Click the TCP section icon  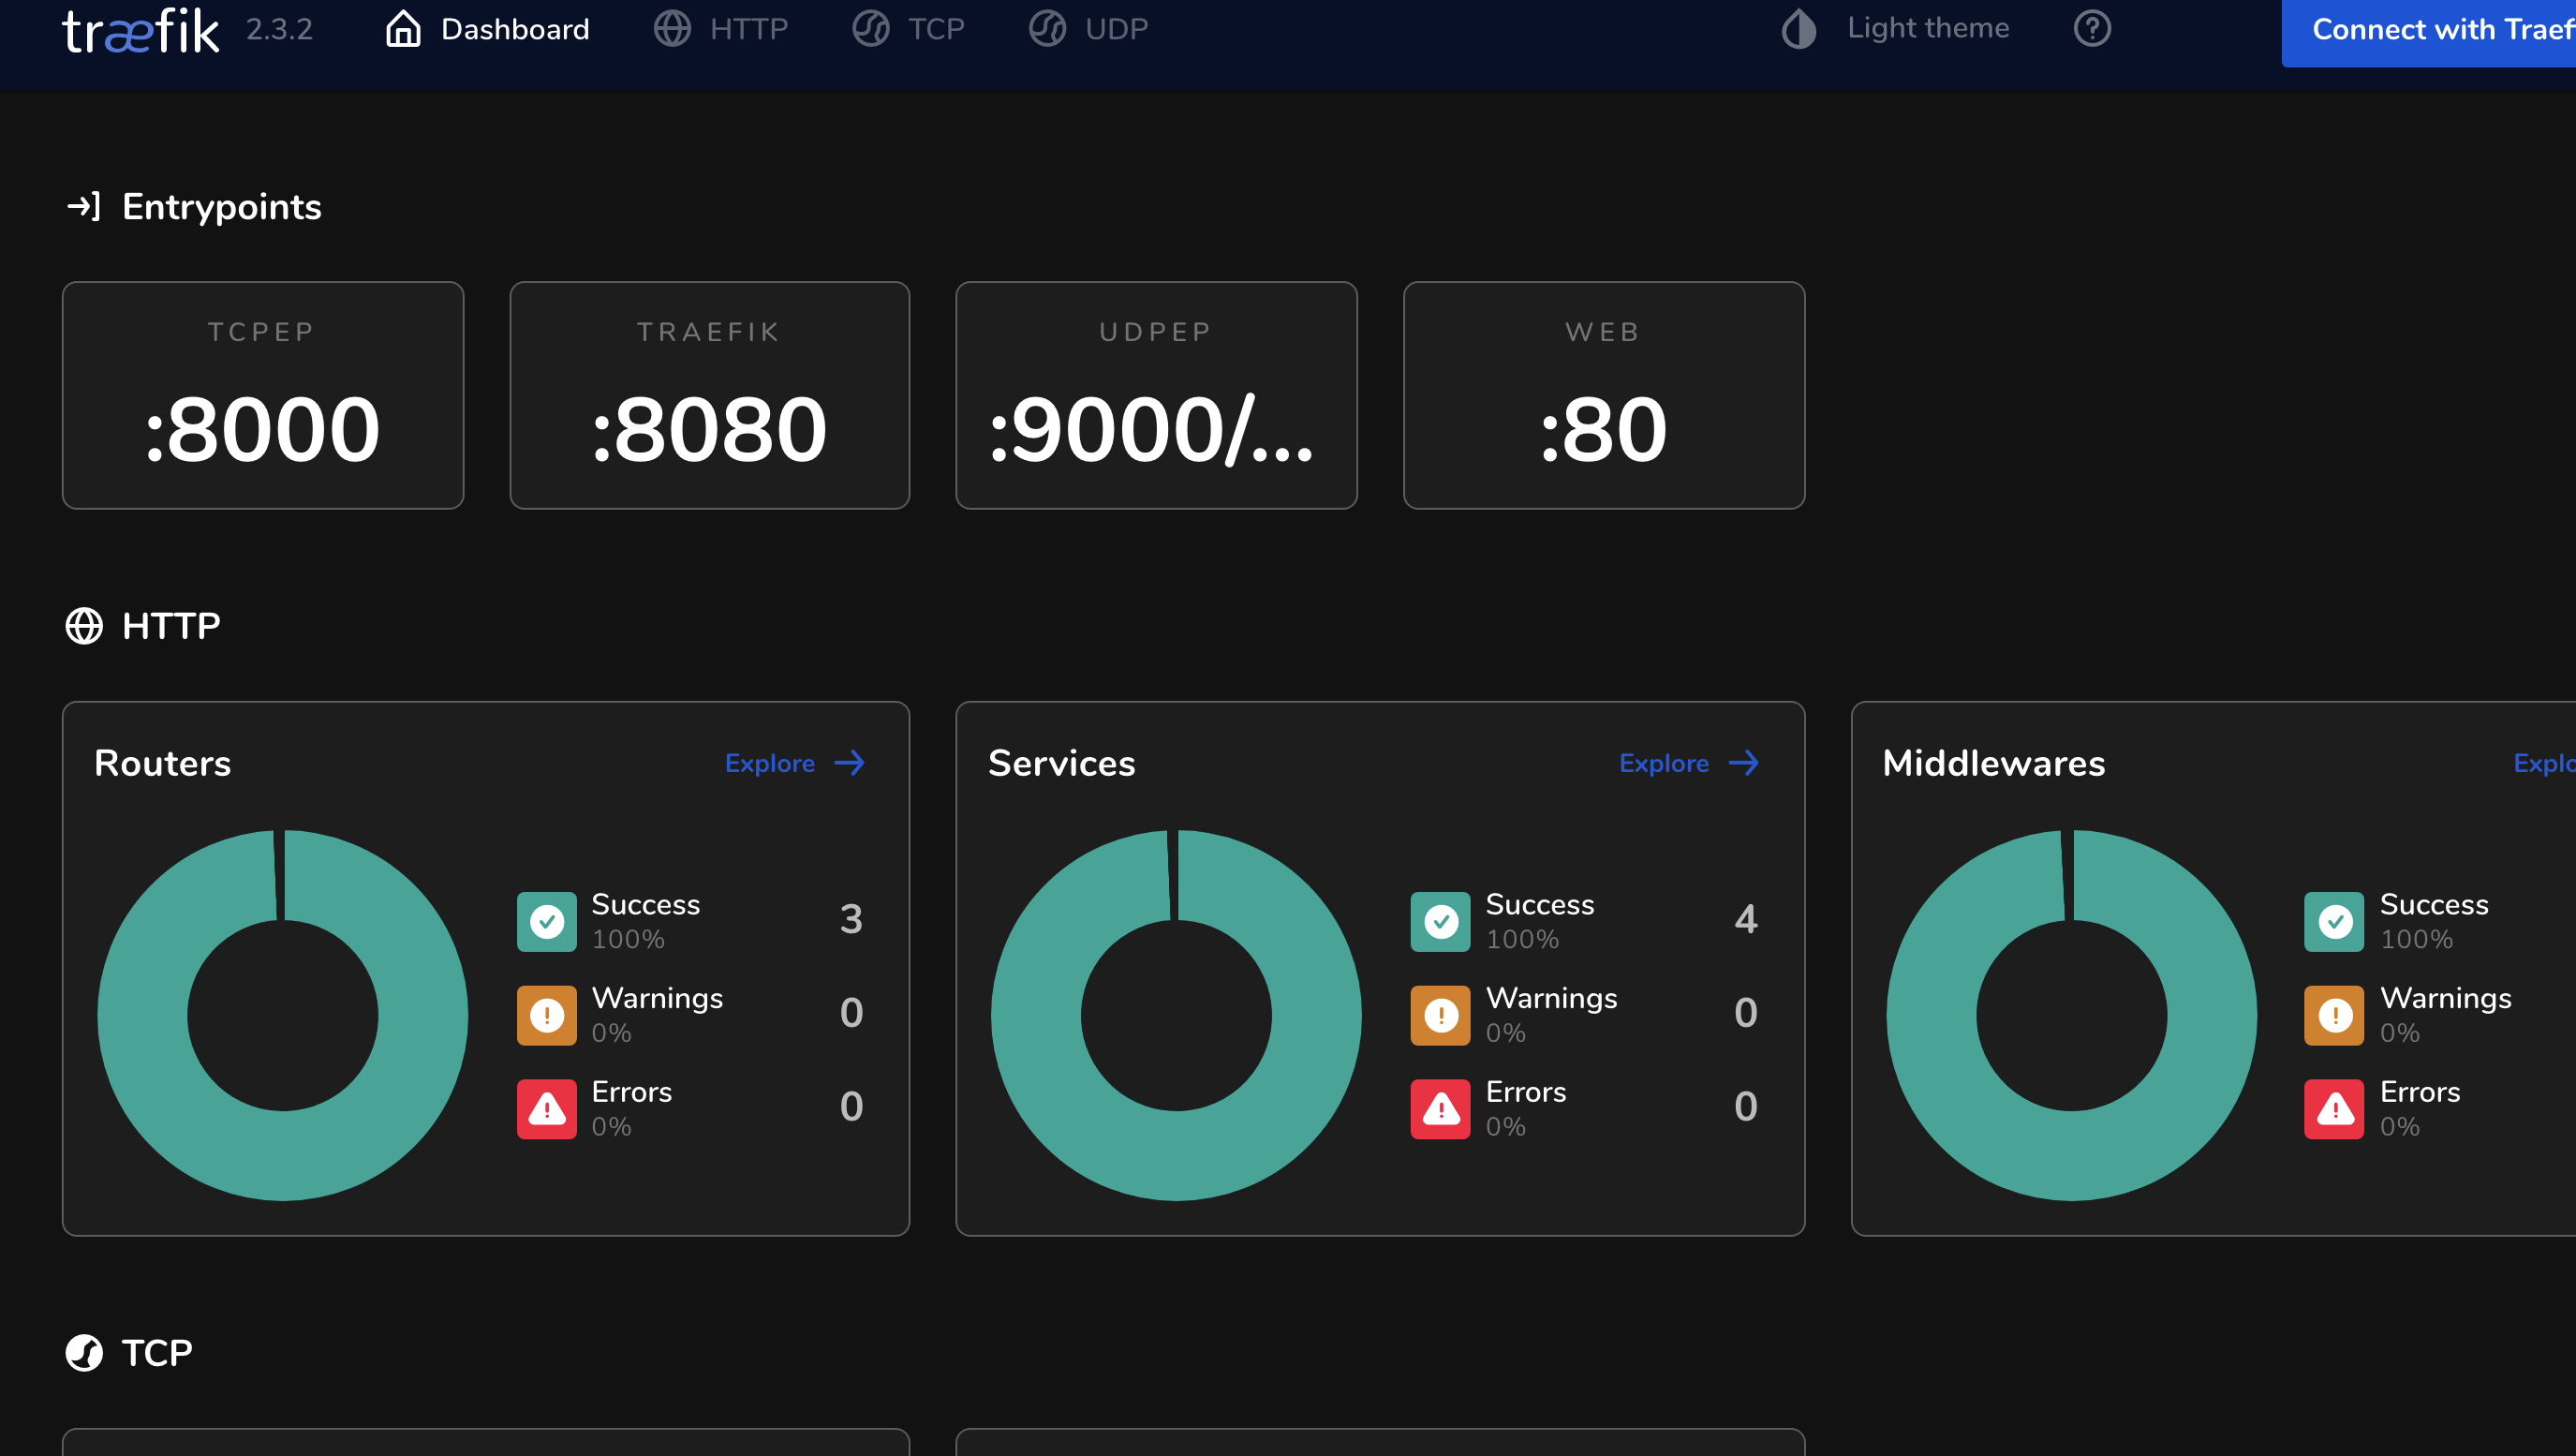click(x=84, y=1352)
